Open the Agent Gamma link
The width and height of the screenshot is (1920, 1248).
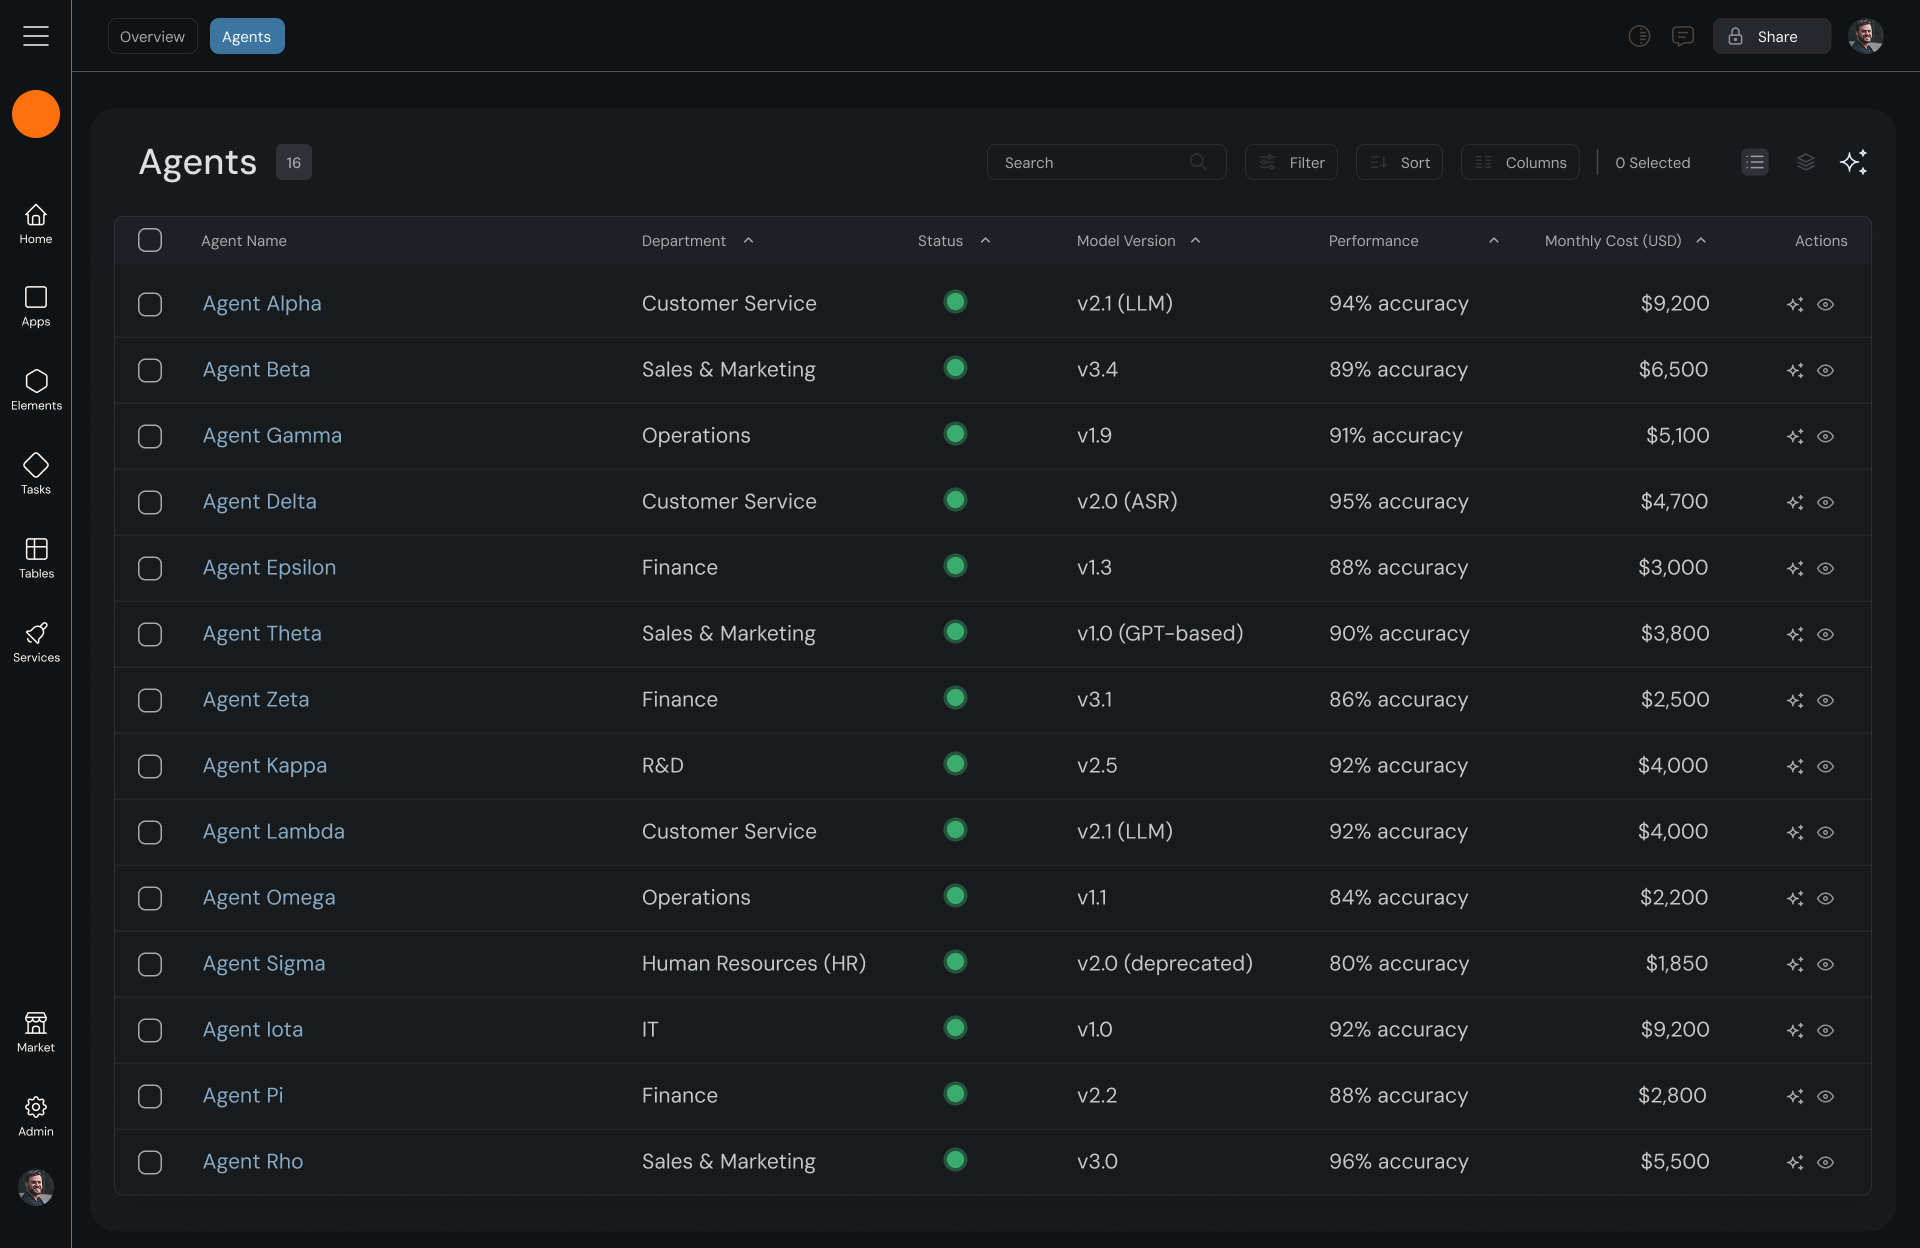[272, 436]
